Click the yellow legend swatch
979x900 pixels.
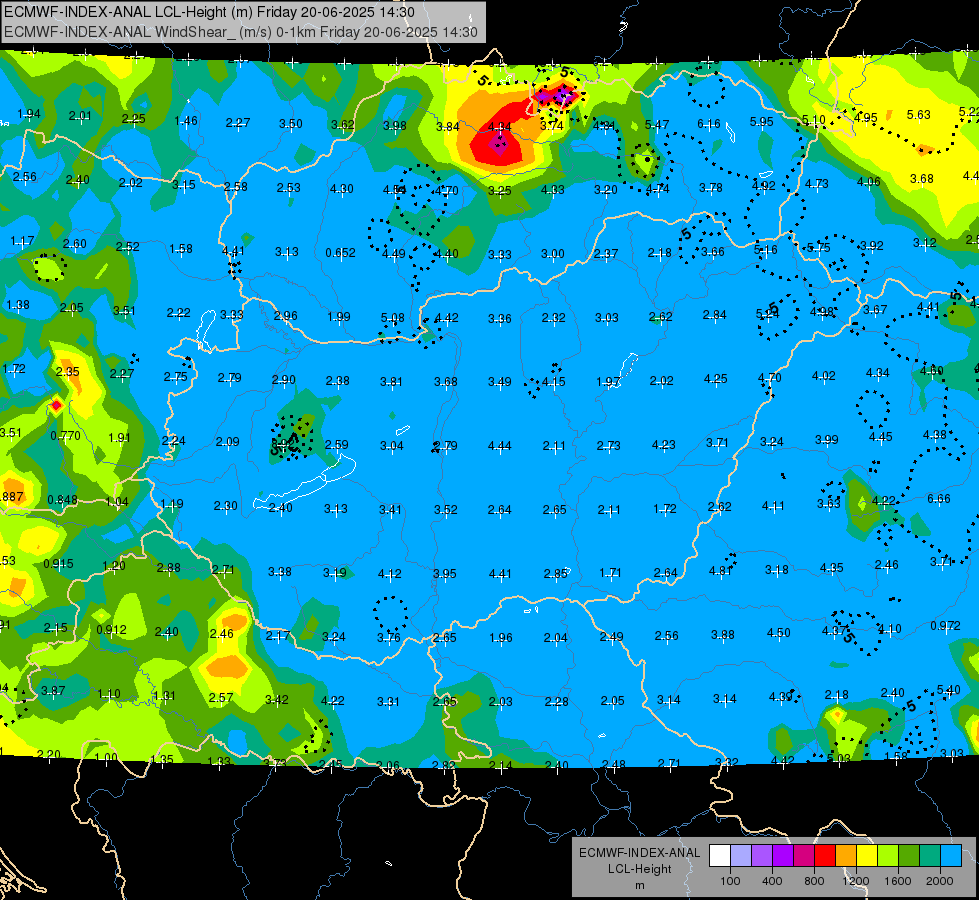(867, 855)
